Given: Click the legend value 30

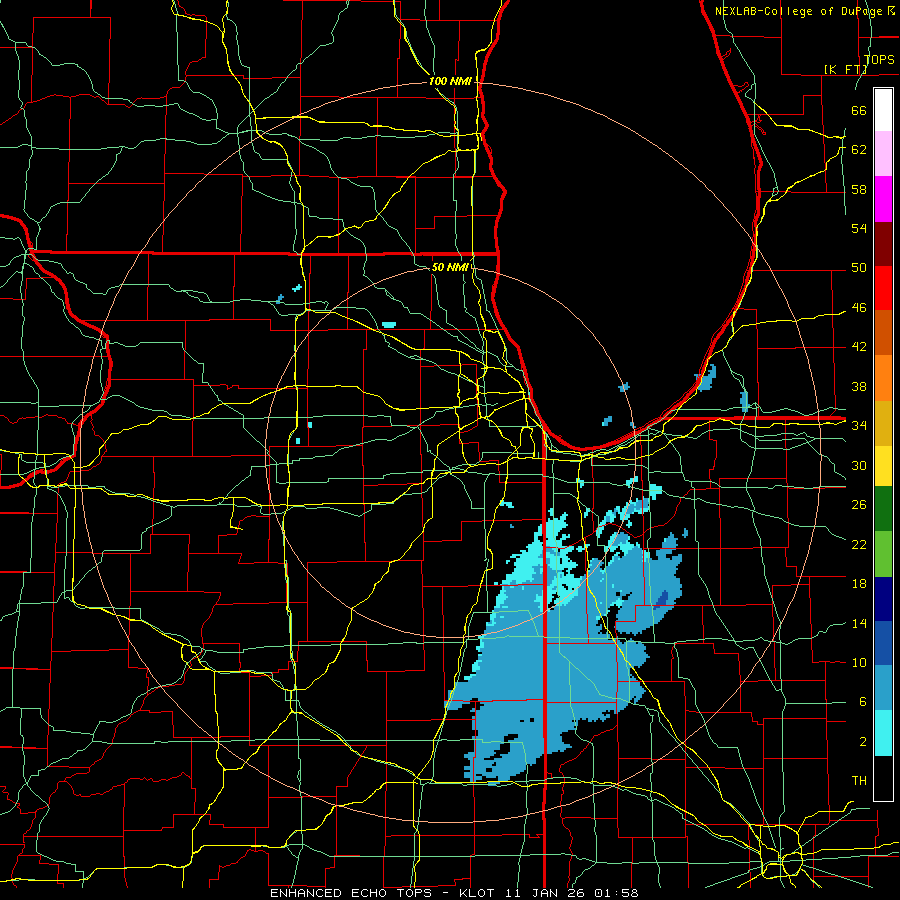Looking at the screenshot, I should (x=859, y=465).
